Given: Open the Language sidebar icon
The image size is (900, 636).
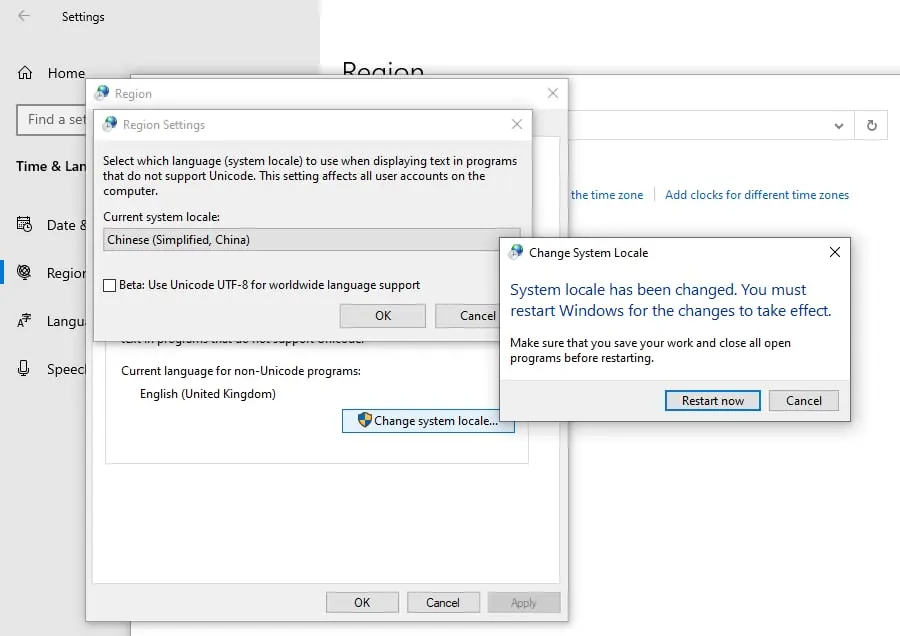Looking at the screenshot, I should point(25,321).
